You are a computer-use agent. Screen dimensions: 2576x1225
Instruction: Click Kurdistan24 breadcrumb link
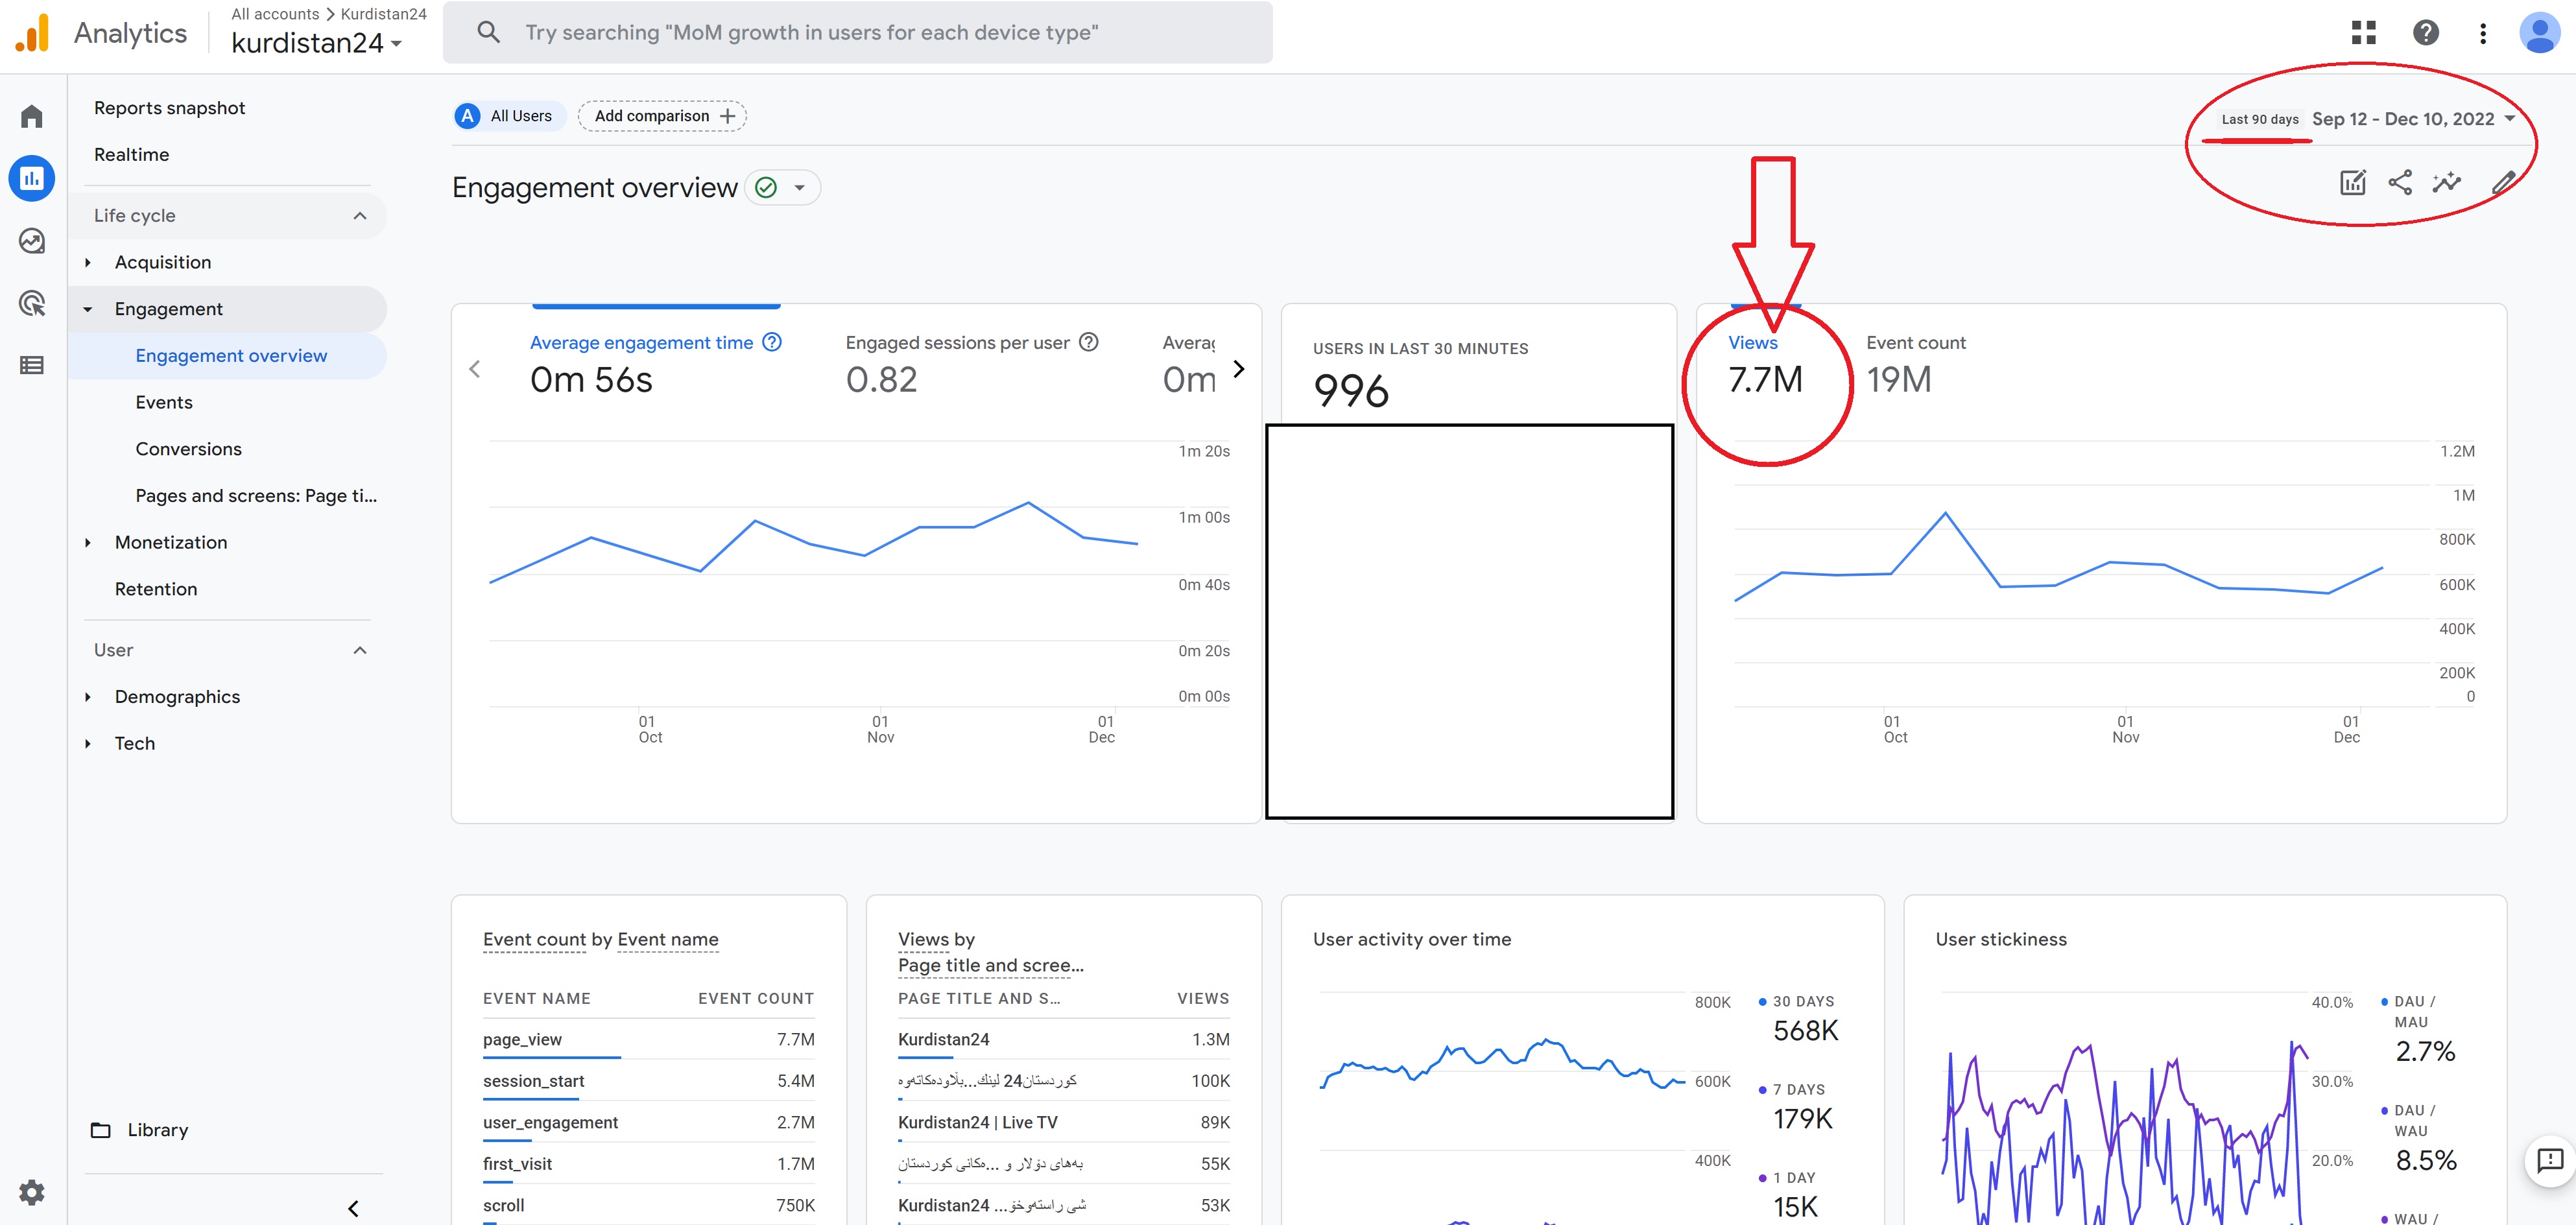[x=383, y=14]
